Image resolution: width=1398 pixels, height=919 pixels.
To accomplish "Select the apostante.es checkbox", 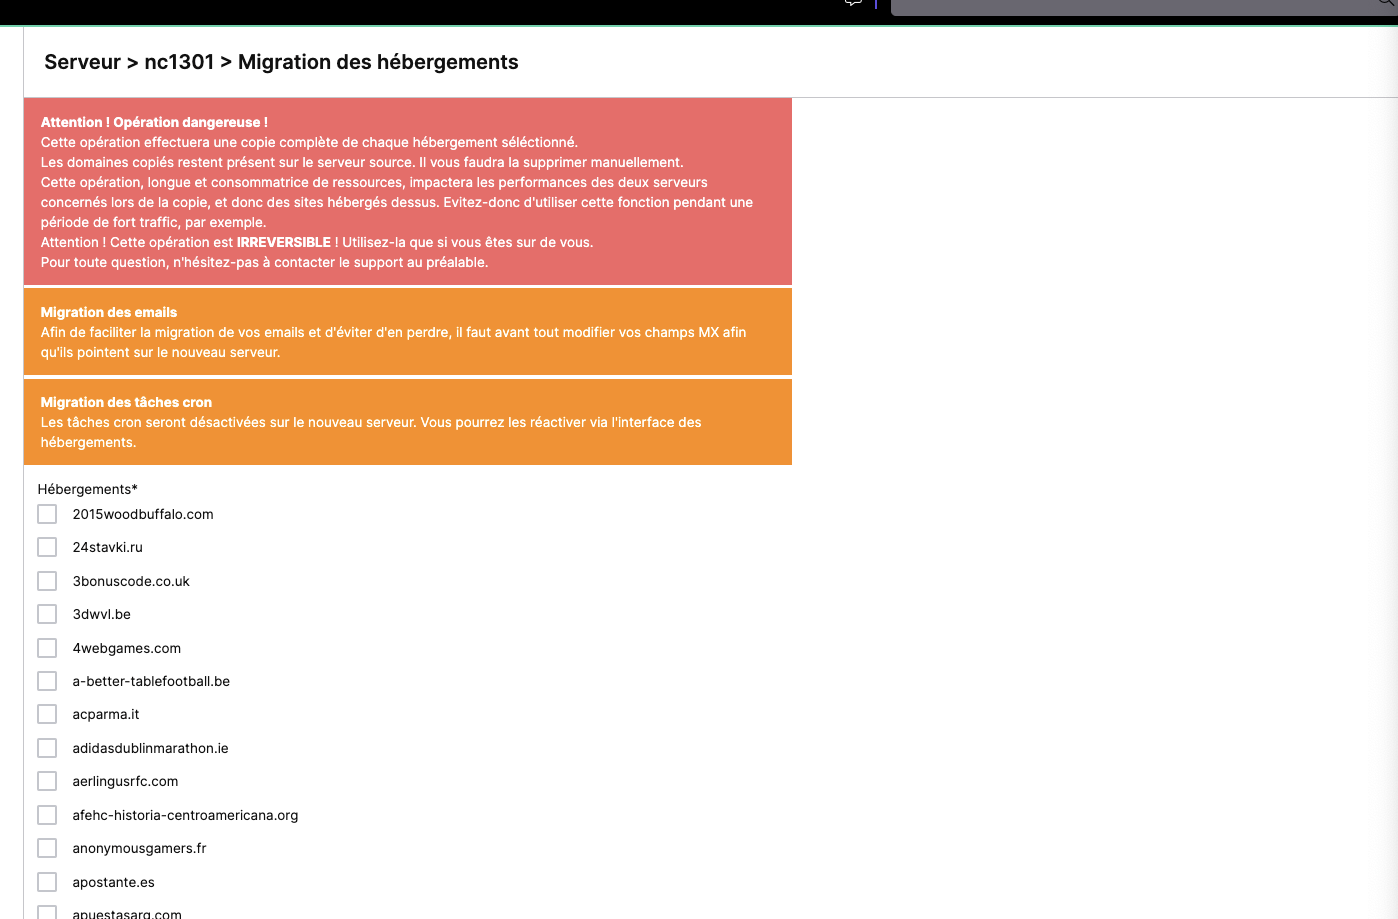I will [x=47, y=882].
